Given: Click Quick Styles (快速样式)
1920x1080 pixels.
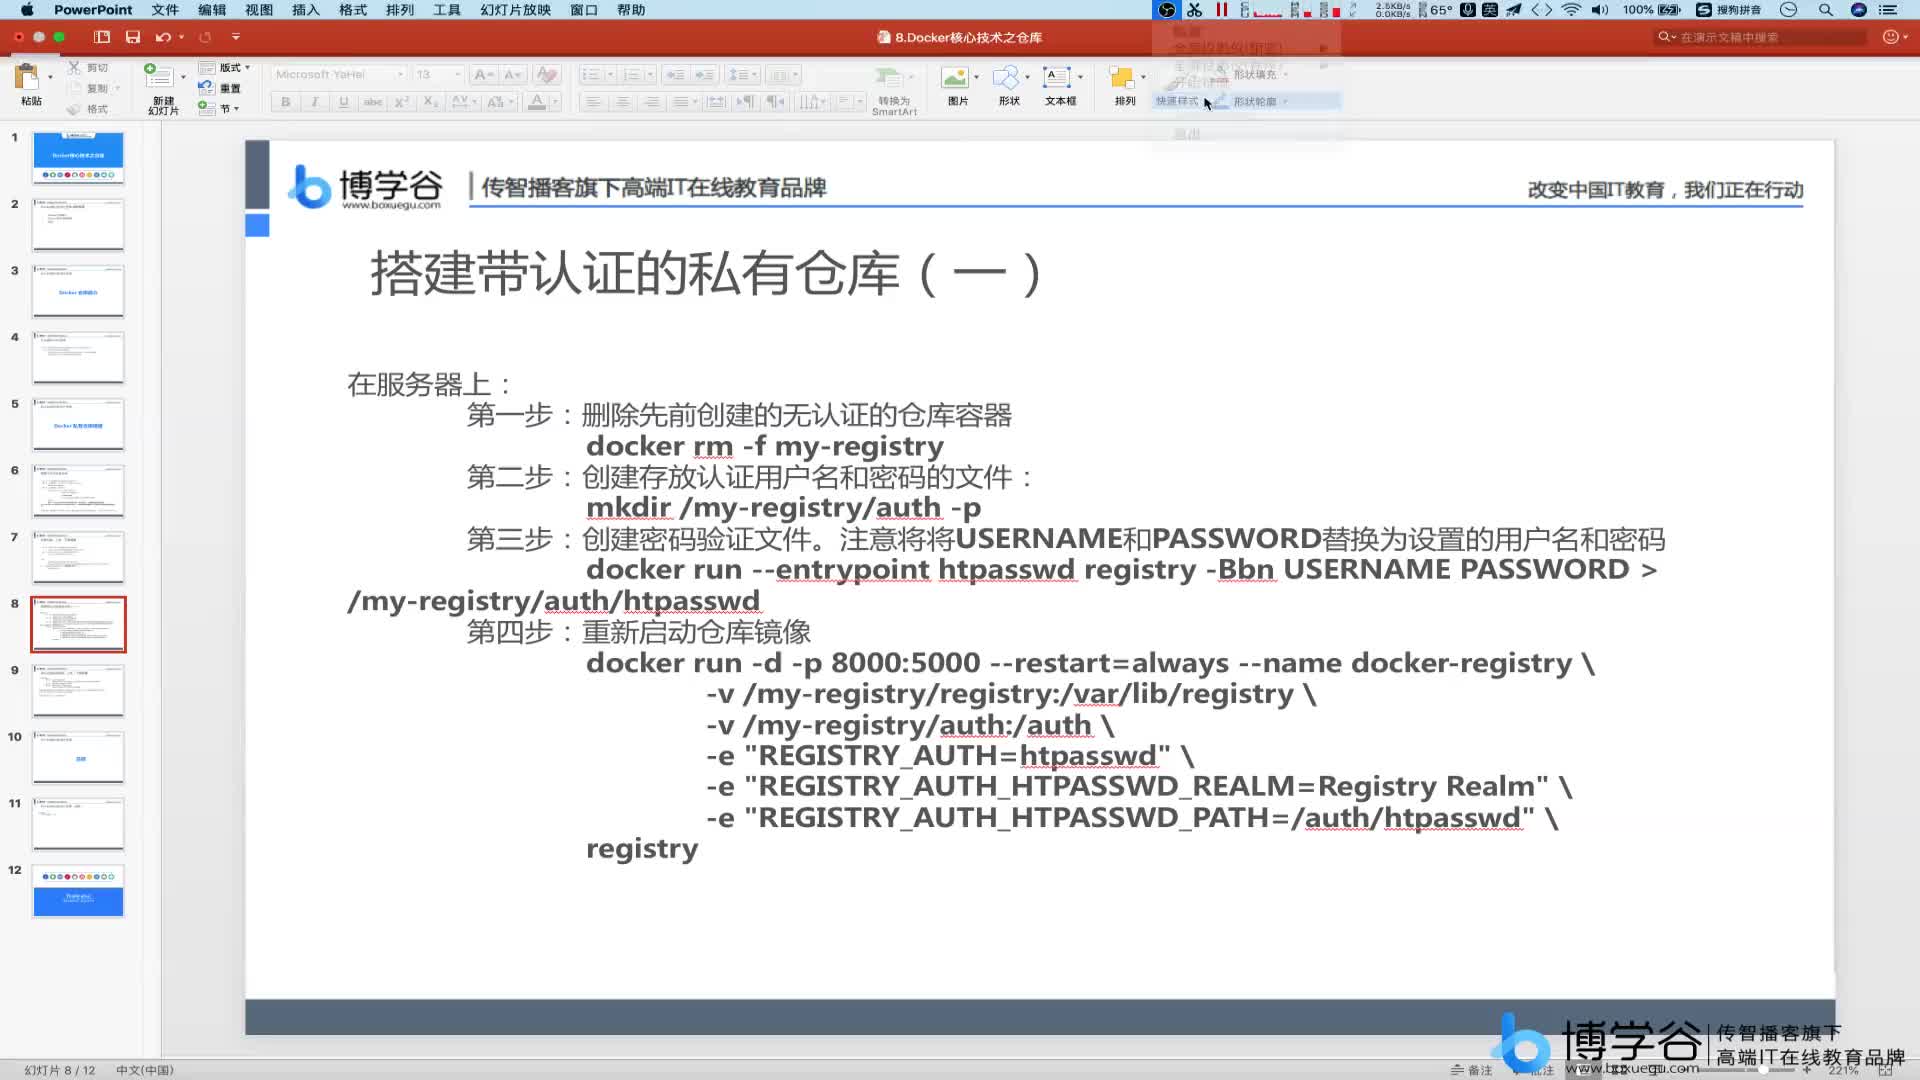Looking at the screenshot, I should pyautogui.click(x=1177, y=101).
